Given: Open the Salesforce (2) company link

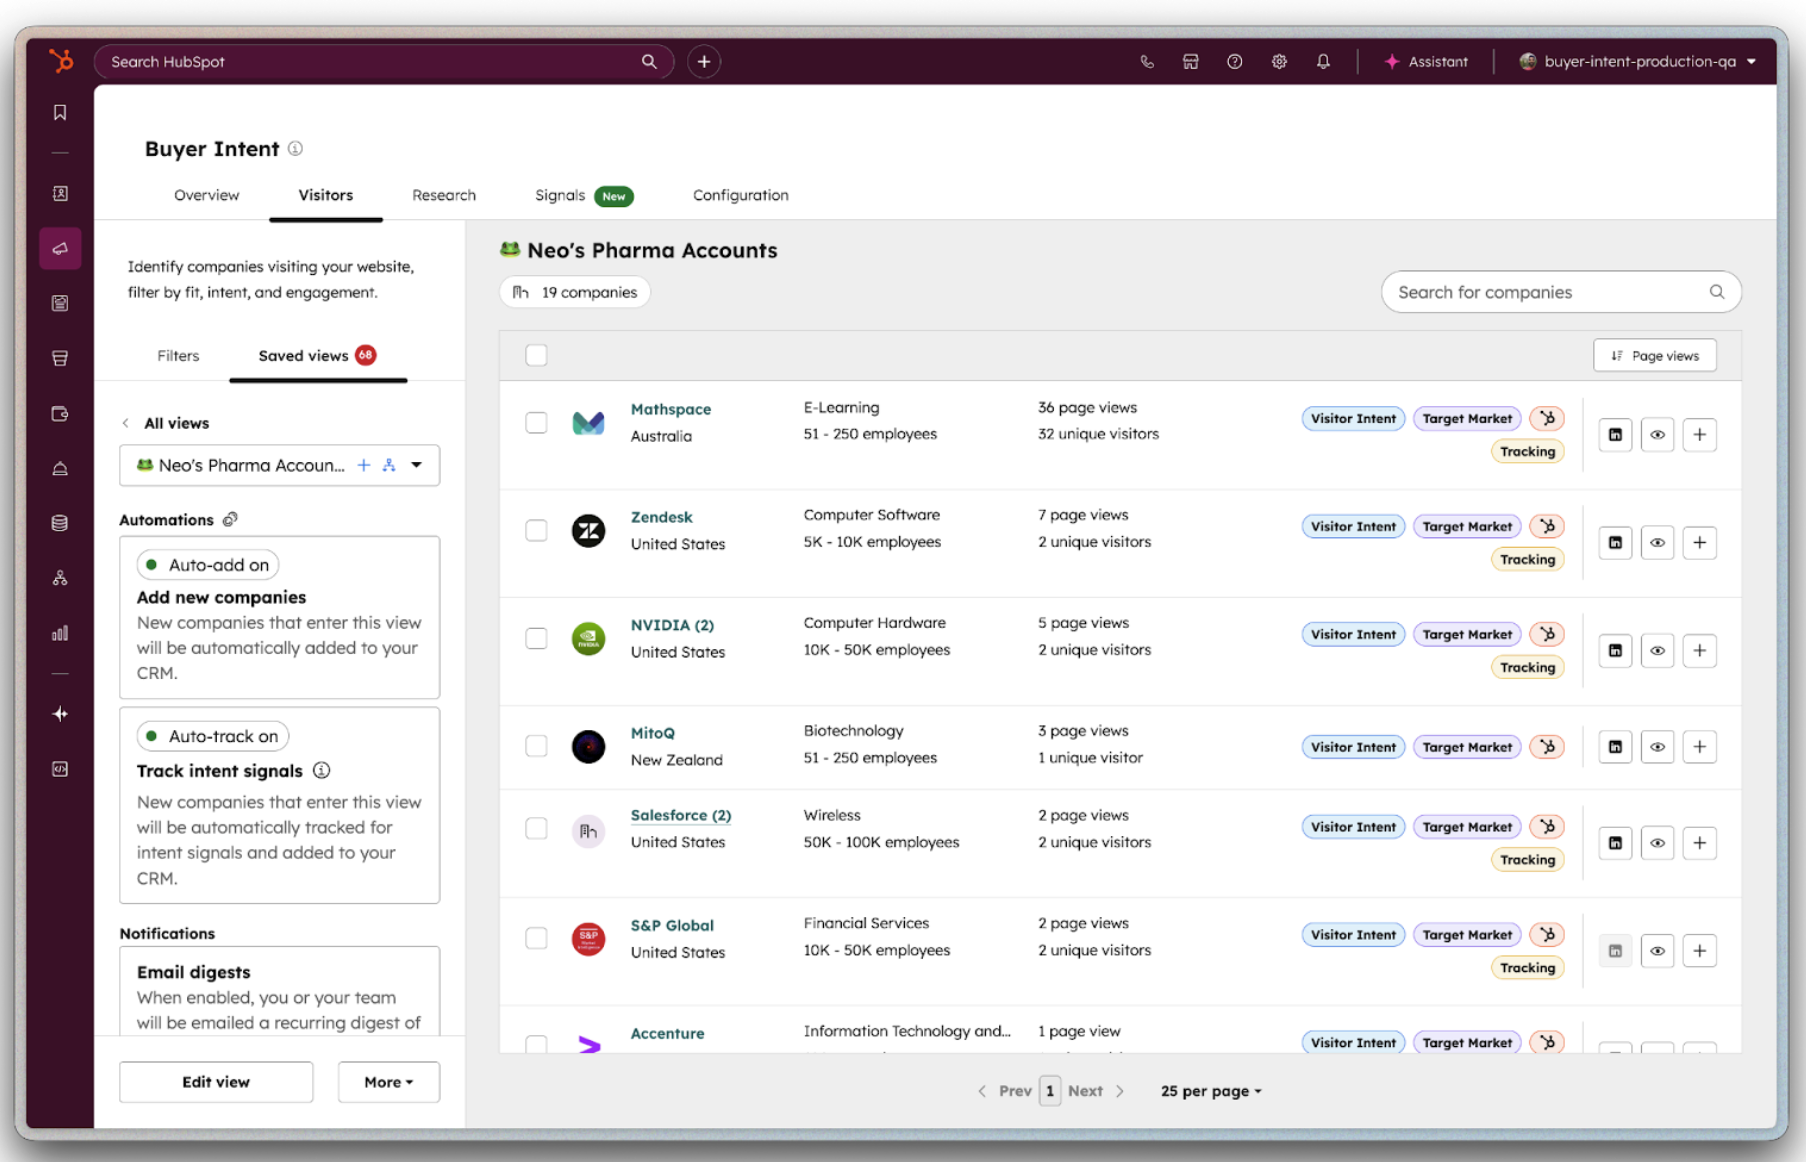Looking at the screenshot, I should pyautogui.click(x=680, y=815).
